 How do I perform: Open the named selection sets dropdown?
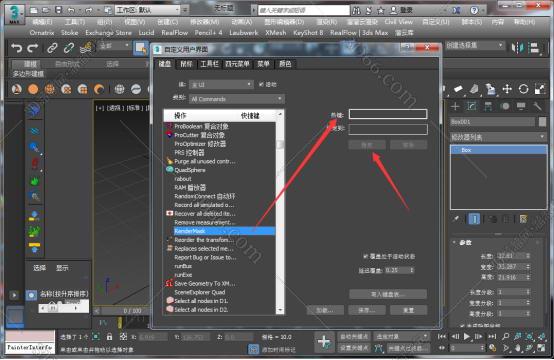click(x=475, y=45)
